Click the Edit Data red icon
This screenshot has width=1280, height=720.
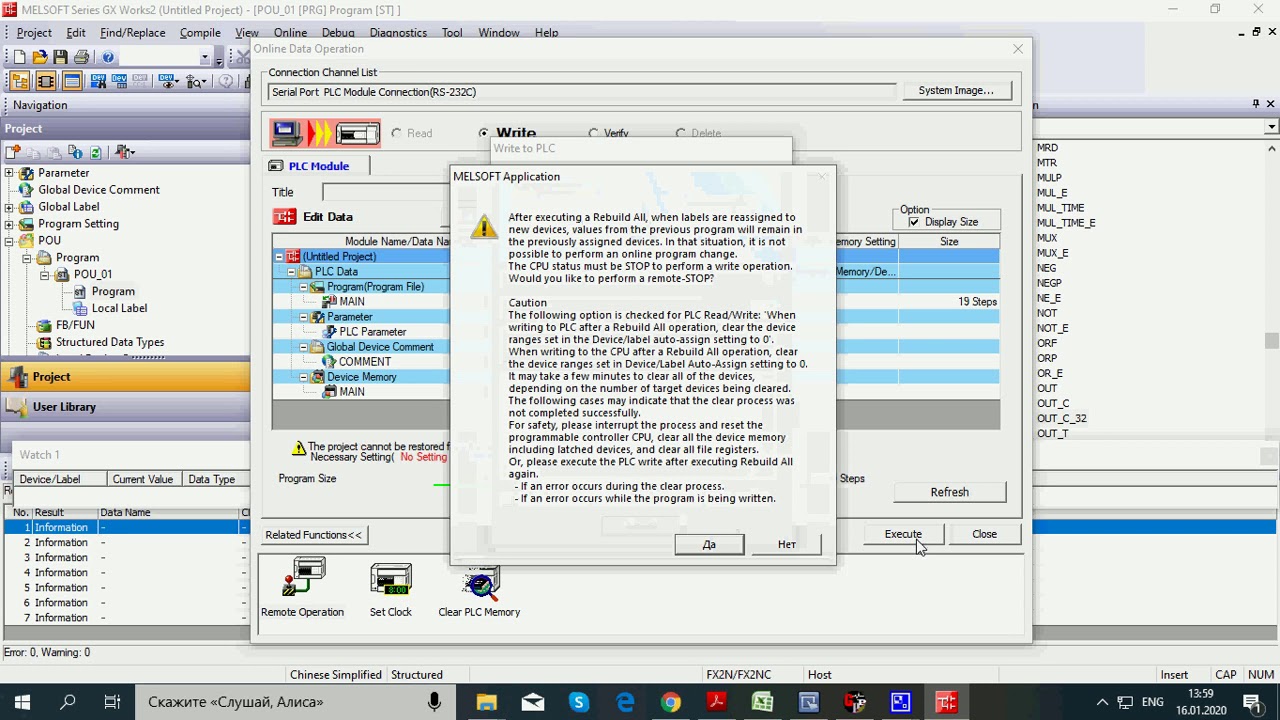coord(285,217)
